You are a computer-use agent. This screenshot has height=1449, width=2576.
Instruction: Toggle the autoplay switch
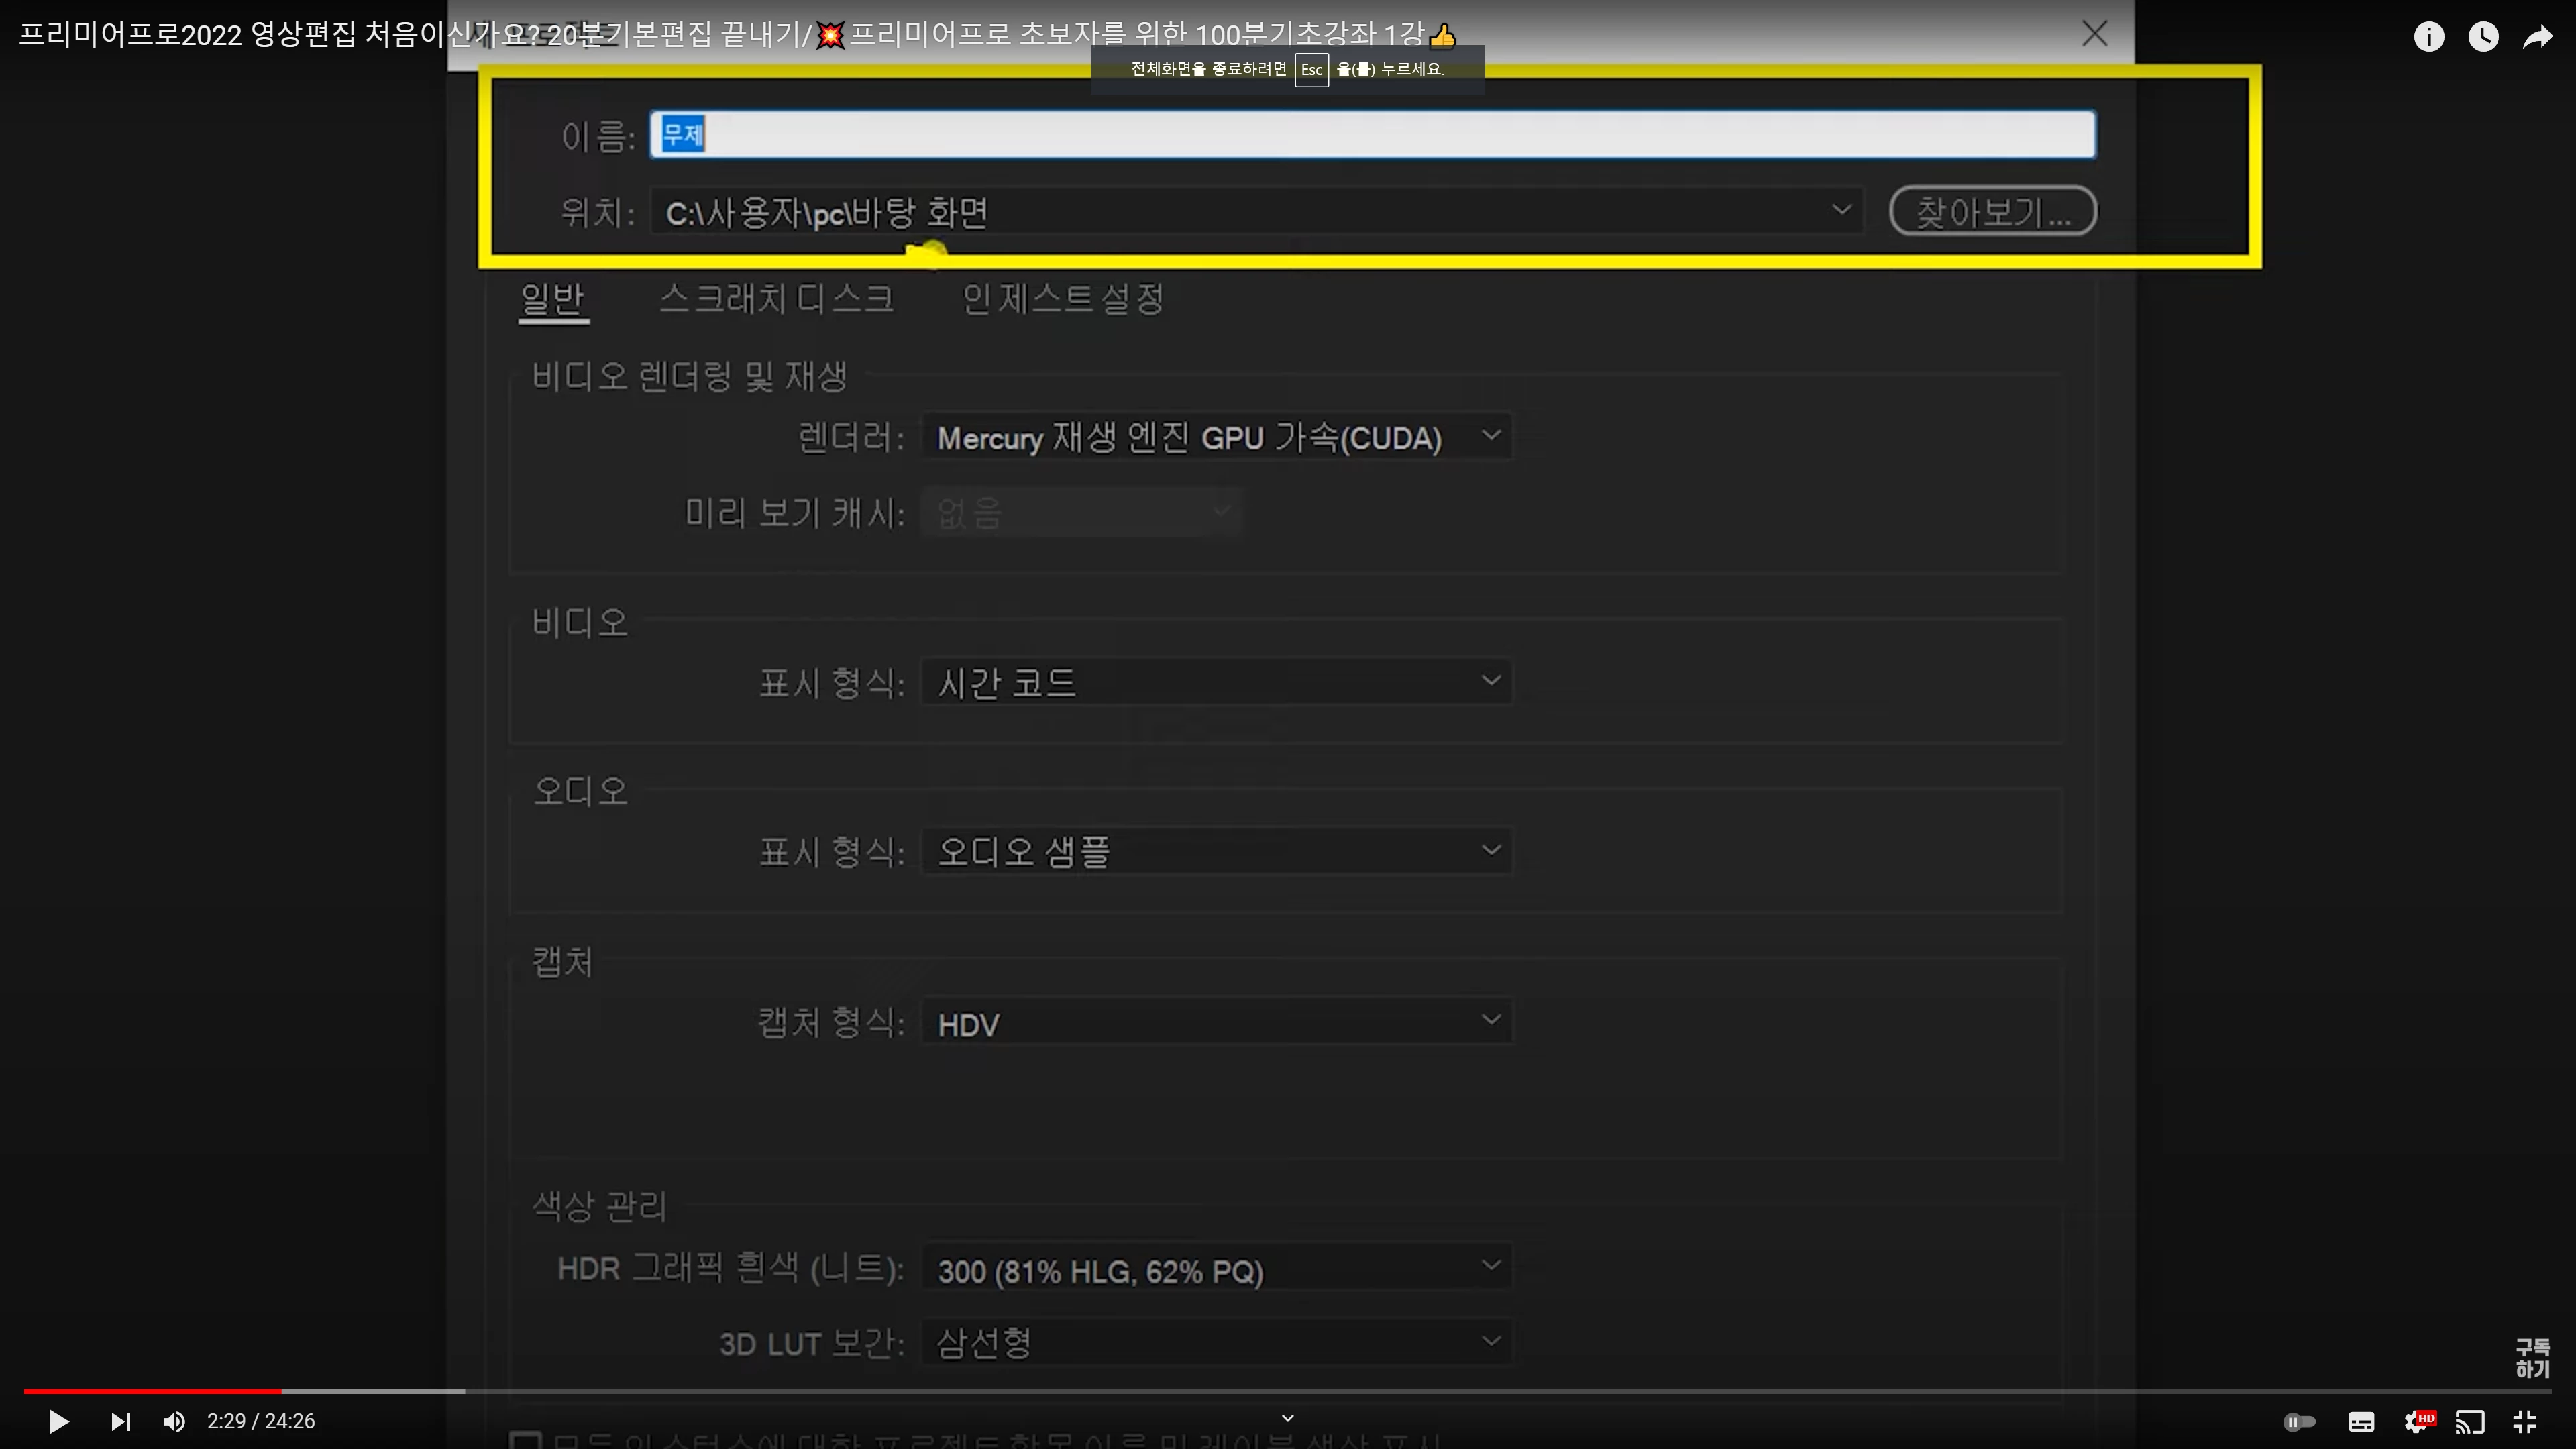coord(2300,1421)
